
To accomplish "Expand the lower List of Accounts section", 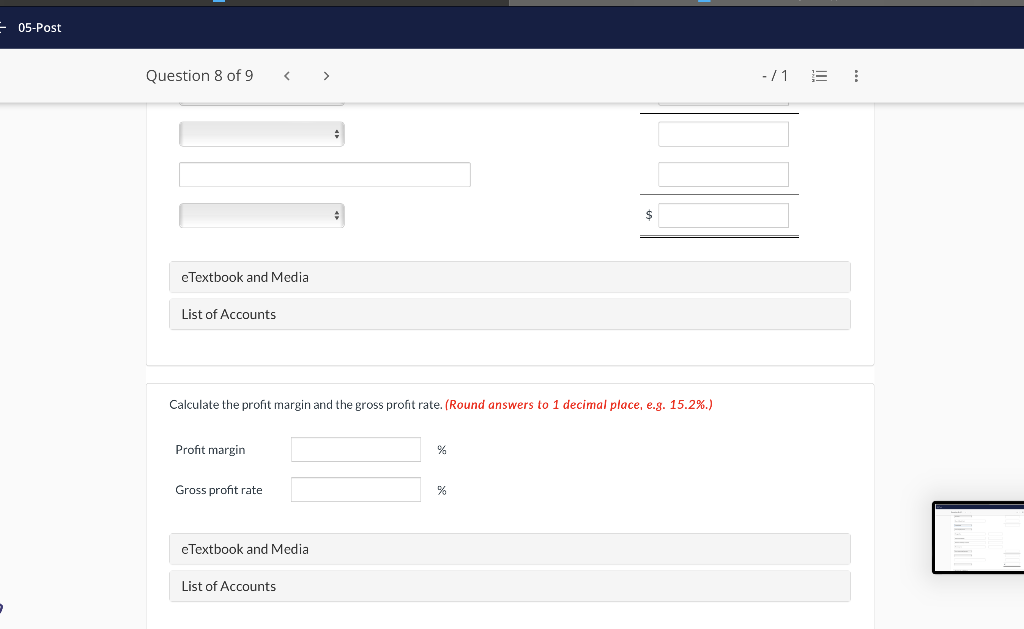I will pyautogui.click(x=509, y=587).
